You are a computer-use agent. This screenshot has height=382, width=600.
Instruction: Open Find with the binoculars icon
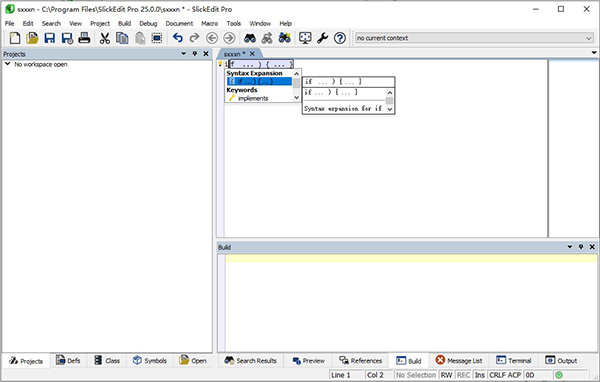click(250, 38)
